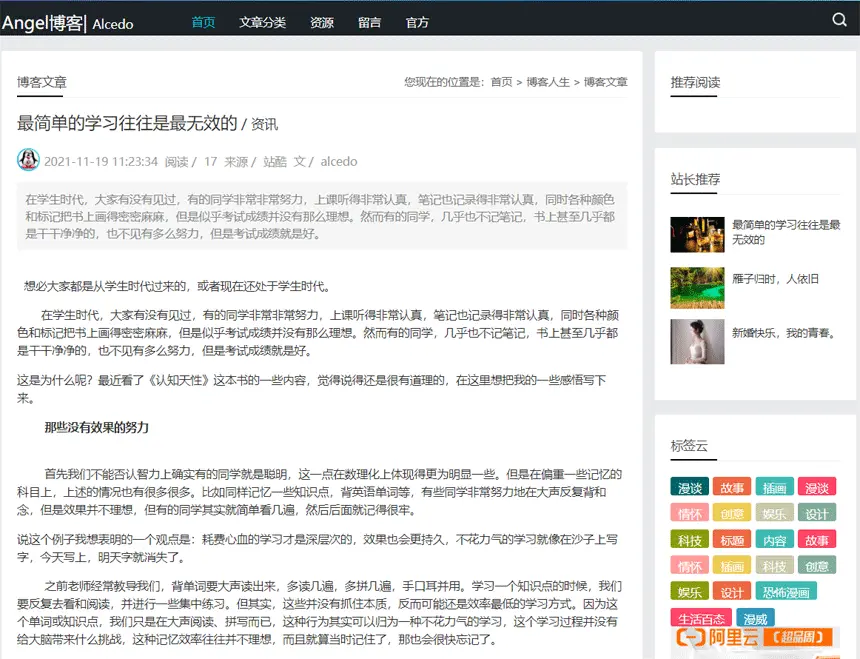The height and width of the screenshot is (659, 860).
Task: Click the Angel博客 site logo
Action: [42, 22]
